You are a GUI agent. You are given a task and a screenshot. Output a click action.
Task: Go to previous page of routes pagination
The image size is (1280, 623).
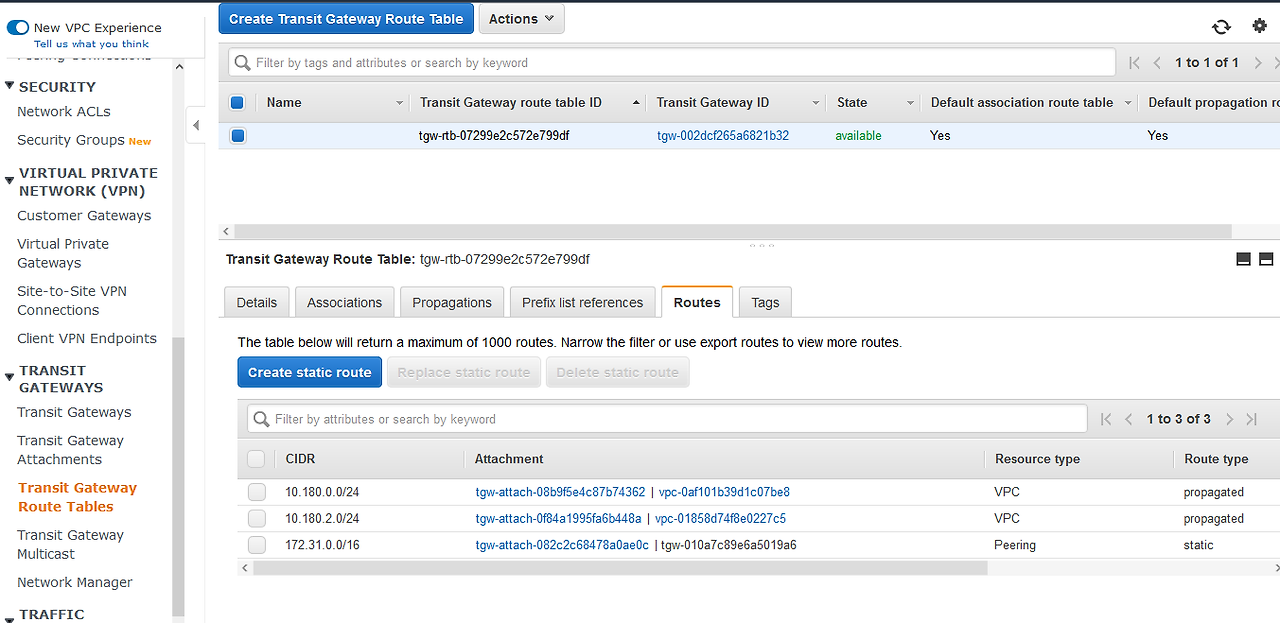click(1129, 419)
